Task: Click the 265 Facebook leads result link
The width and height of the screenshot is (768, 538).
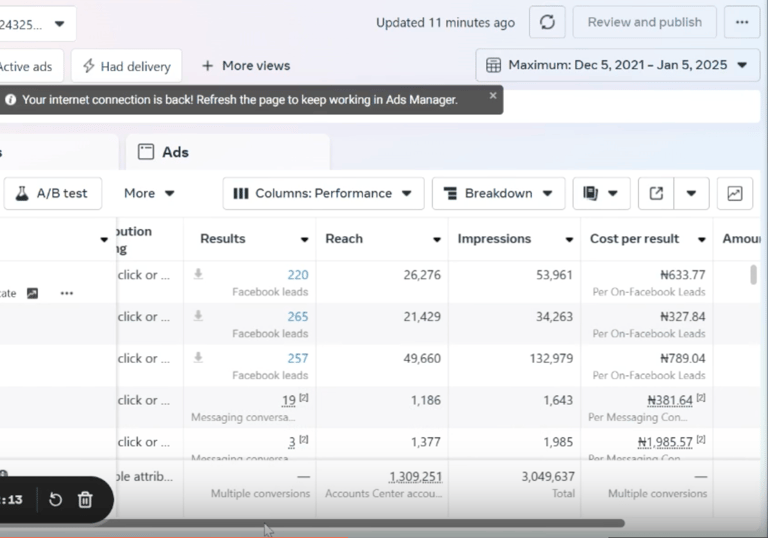Action: [x=298, y=317]
